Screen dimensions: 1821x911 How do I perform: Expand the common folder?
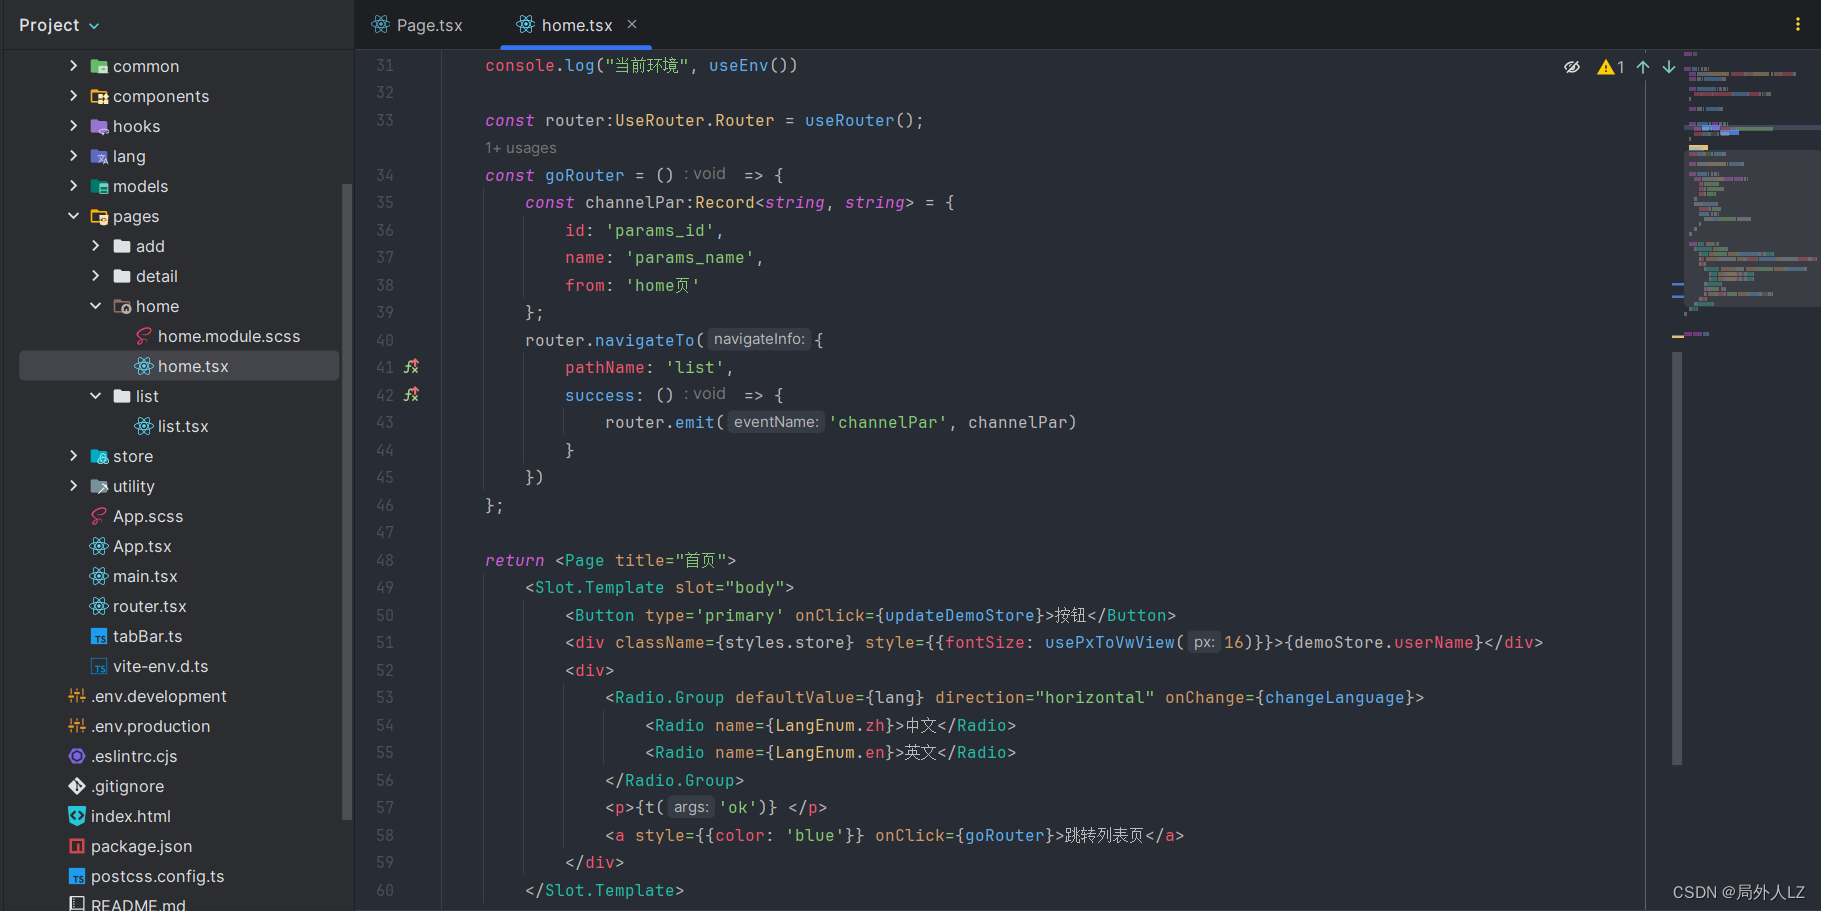[73, 66]
